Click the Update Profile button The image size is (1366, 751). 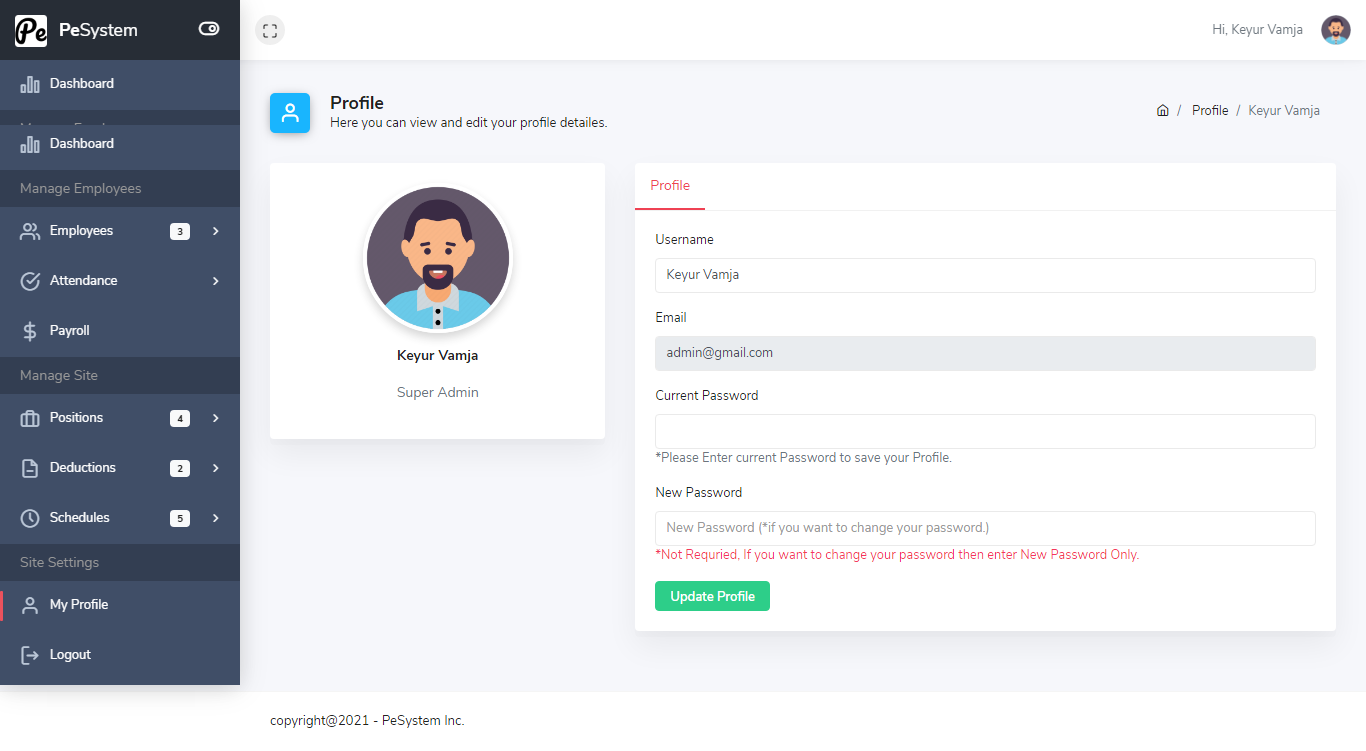click(x=712, y=596)
